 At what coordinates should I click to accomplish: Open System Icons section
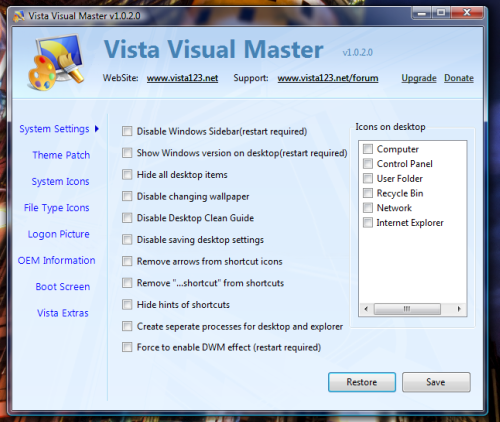tap(60, 181)
